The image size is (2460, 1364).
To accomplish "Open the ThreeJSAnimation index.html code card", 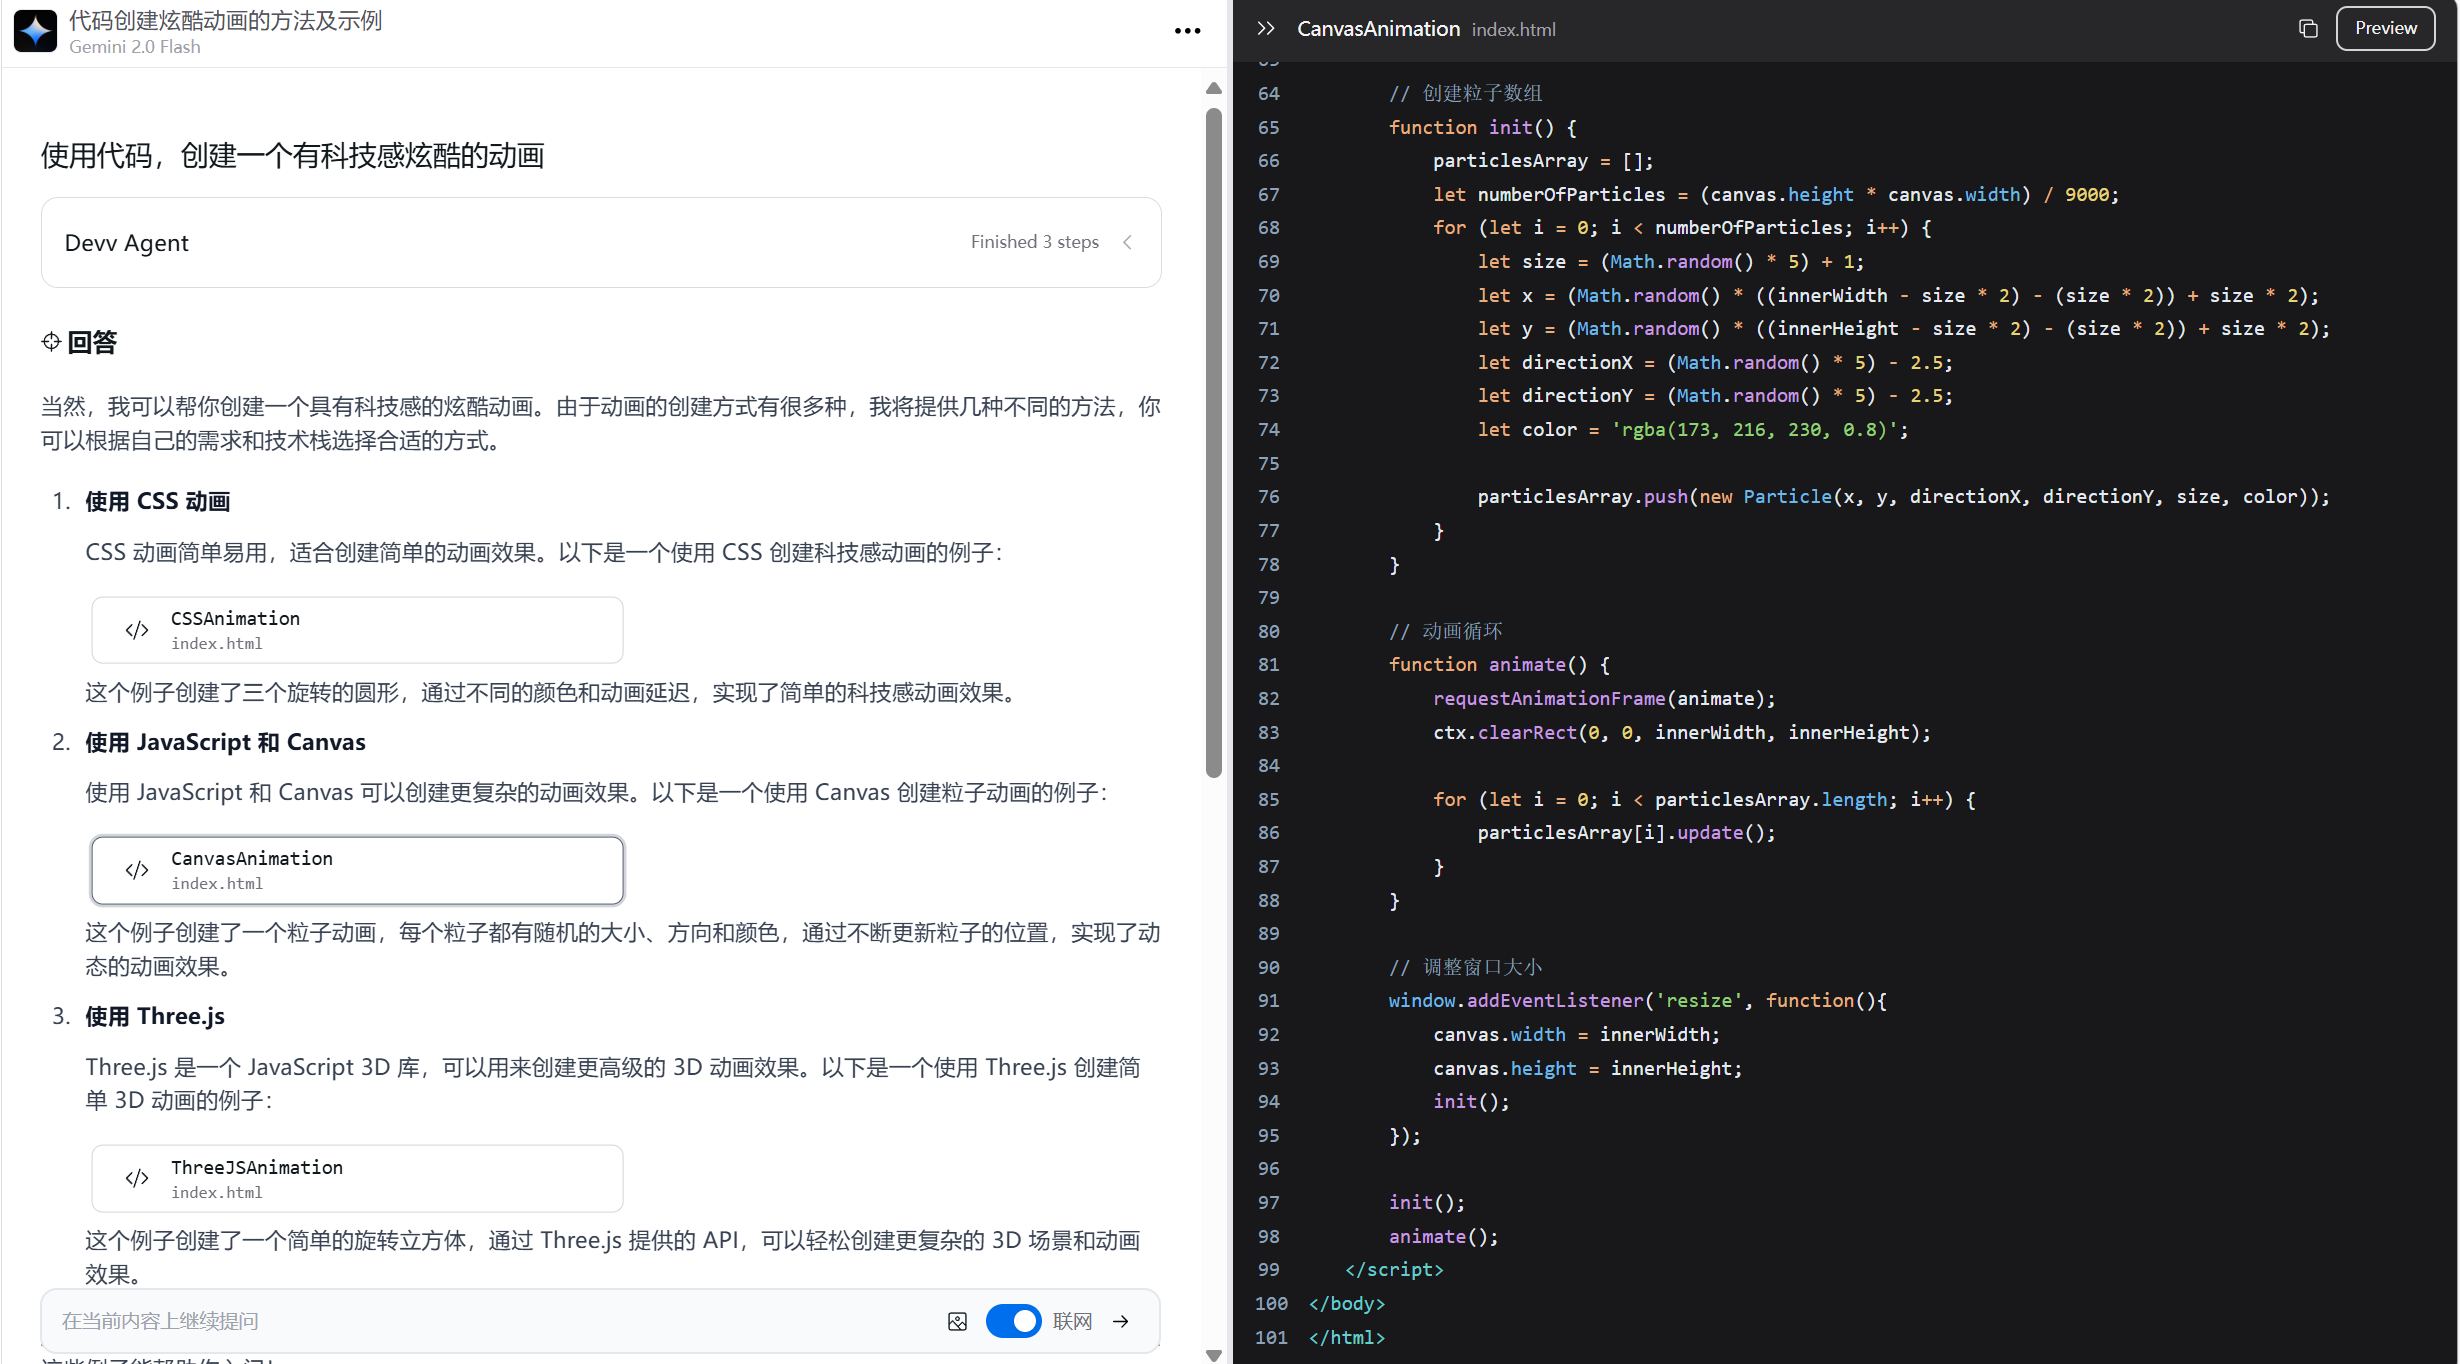I will coord(357,1178).
